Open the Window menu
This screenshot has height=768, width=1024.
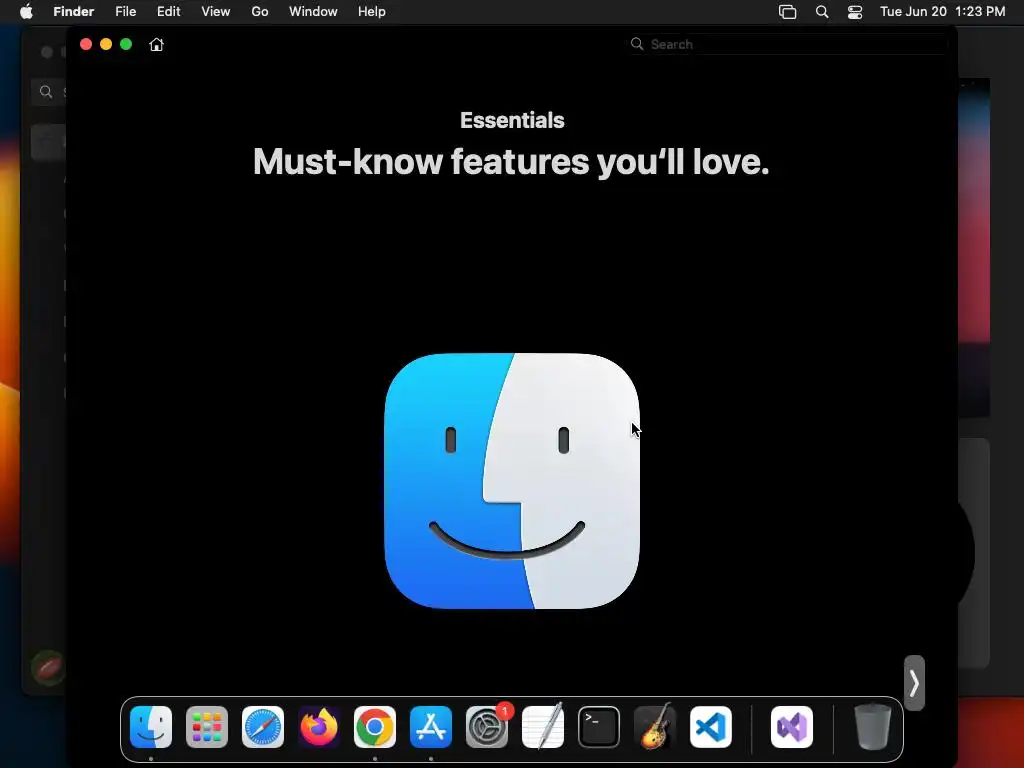(313, 11)
